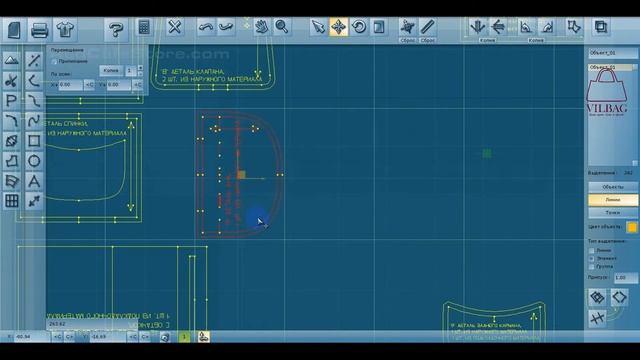Click the highlighted Линии button
This screenshot has width=640, height=360.
coord(613,200)
